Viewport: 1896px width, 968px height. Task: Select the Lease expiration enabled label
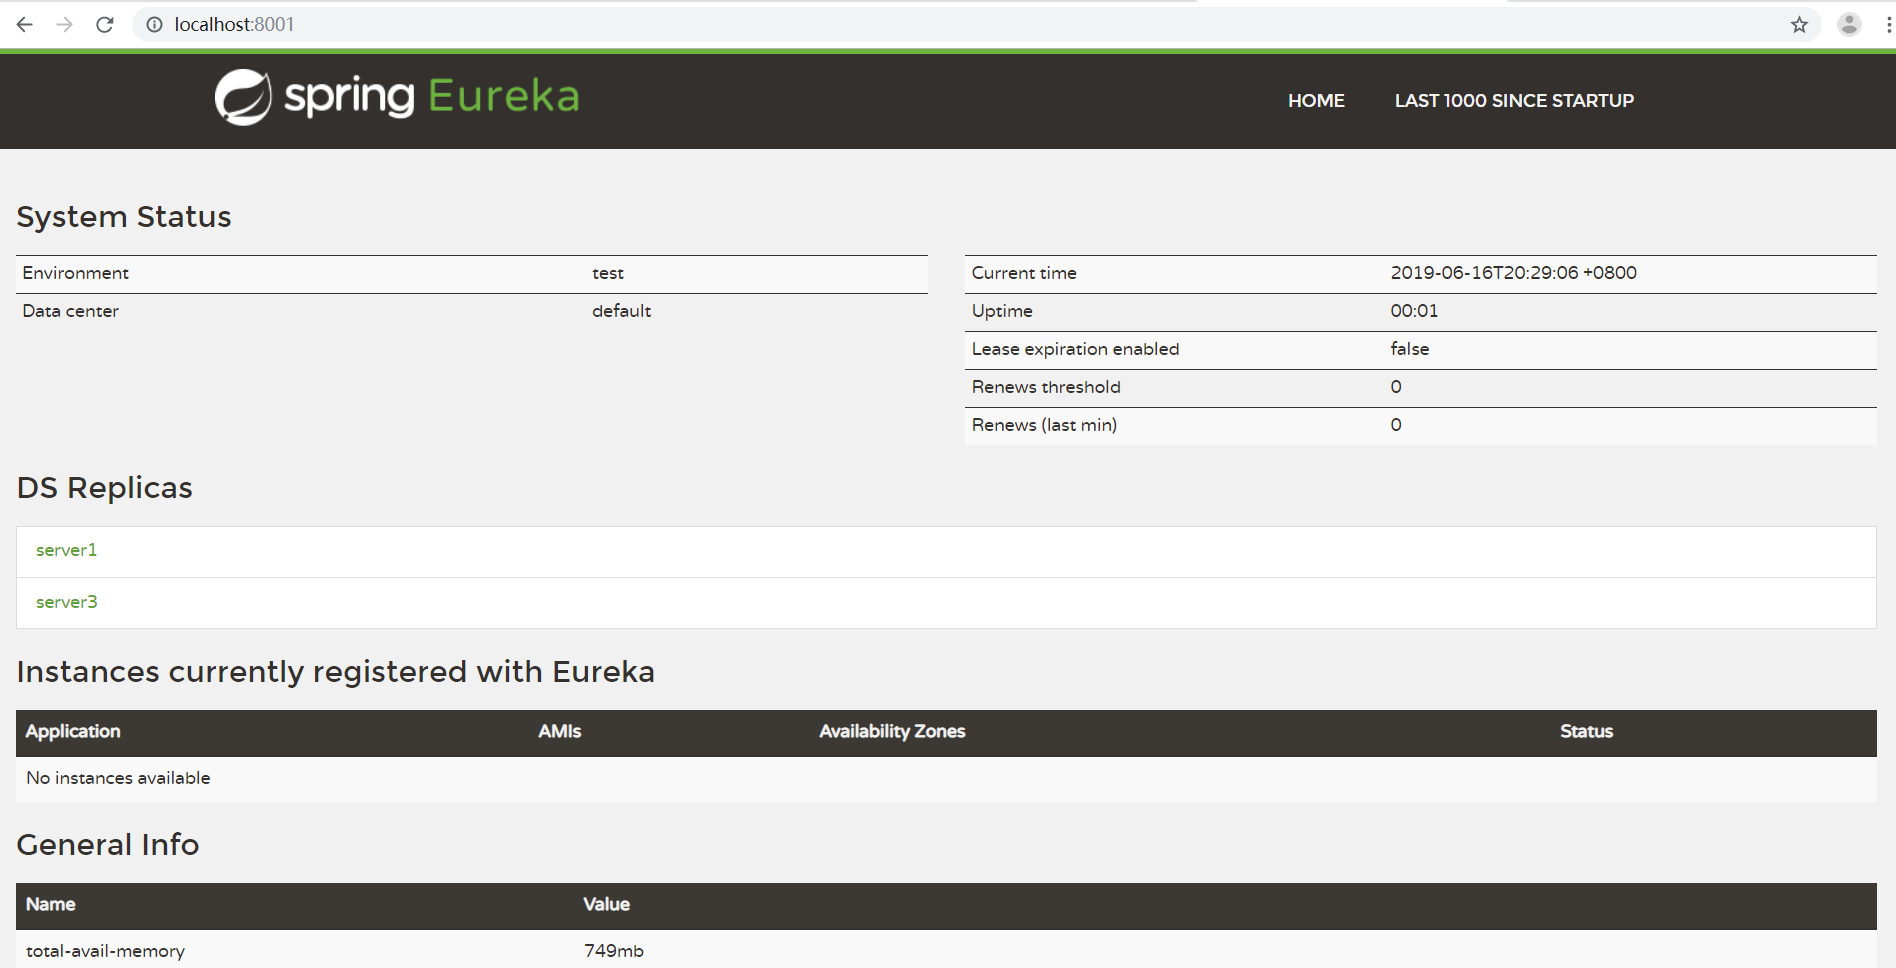point(1075,349)
